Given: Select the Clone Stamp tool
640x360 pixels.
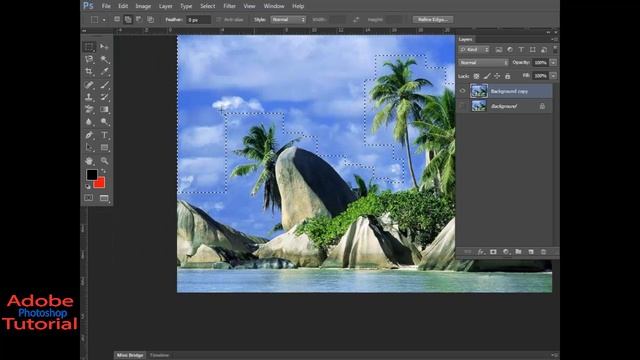Looking at the screenshot, I should (89, 97).
